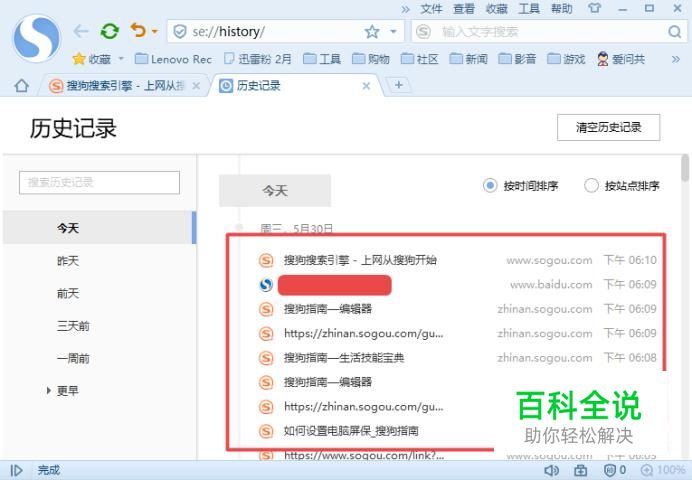Image resolution: width=692 pixels, height=480 pixels.
Task: Click the 100% zoom control
Action: coord(663,470)
